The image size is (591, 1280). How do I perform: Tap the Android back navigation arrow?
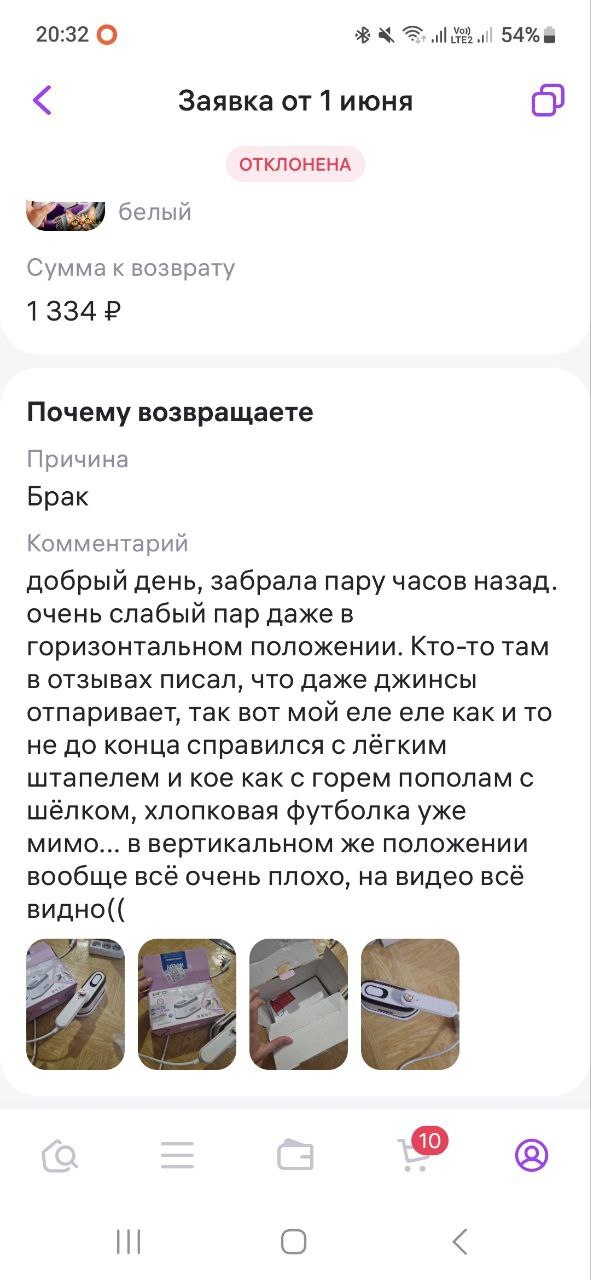pyautogui.click(x=460, y=1242)
